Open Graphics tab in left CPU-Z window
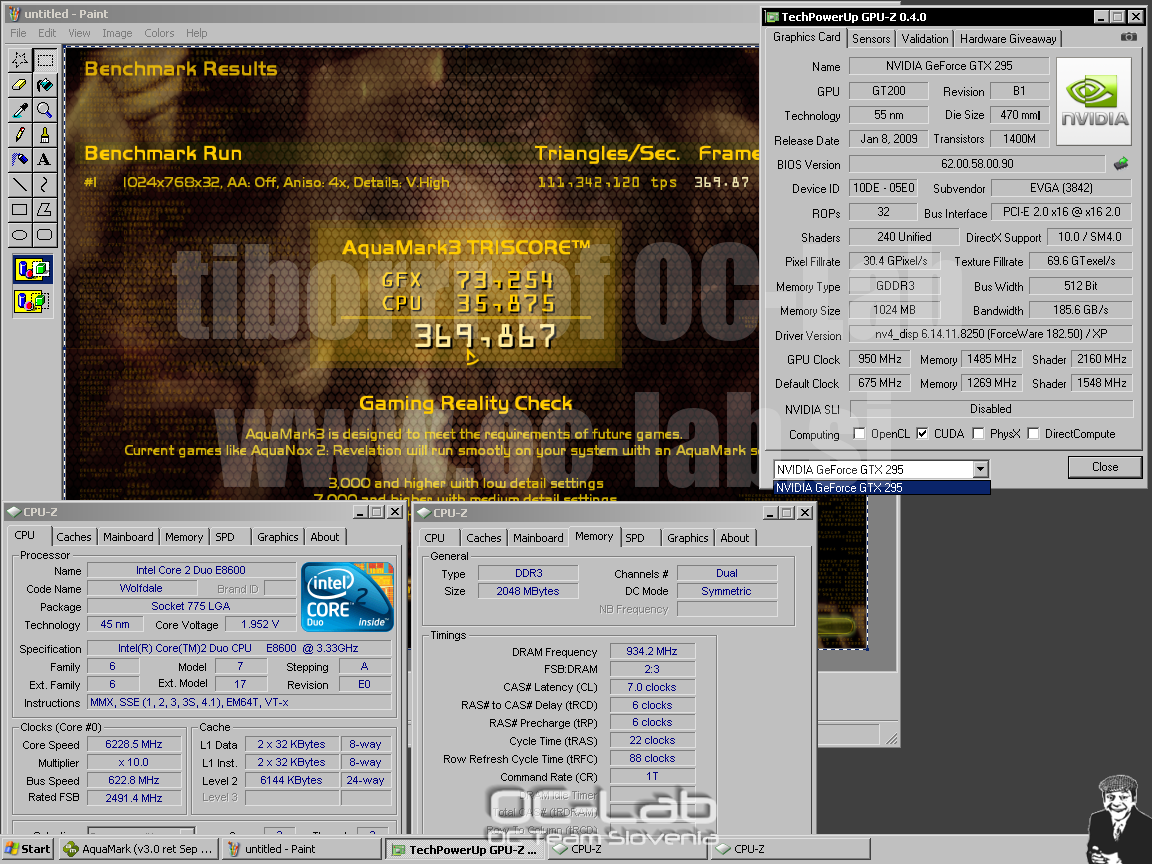 click(x=278, y=537)
